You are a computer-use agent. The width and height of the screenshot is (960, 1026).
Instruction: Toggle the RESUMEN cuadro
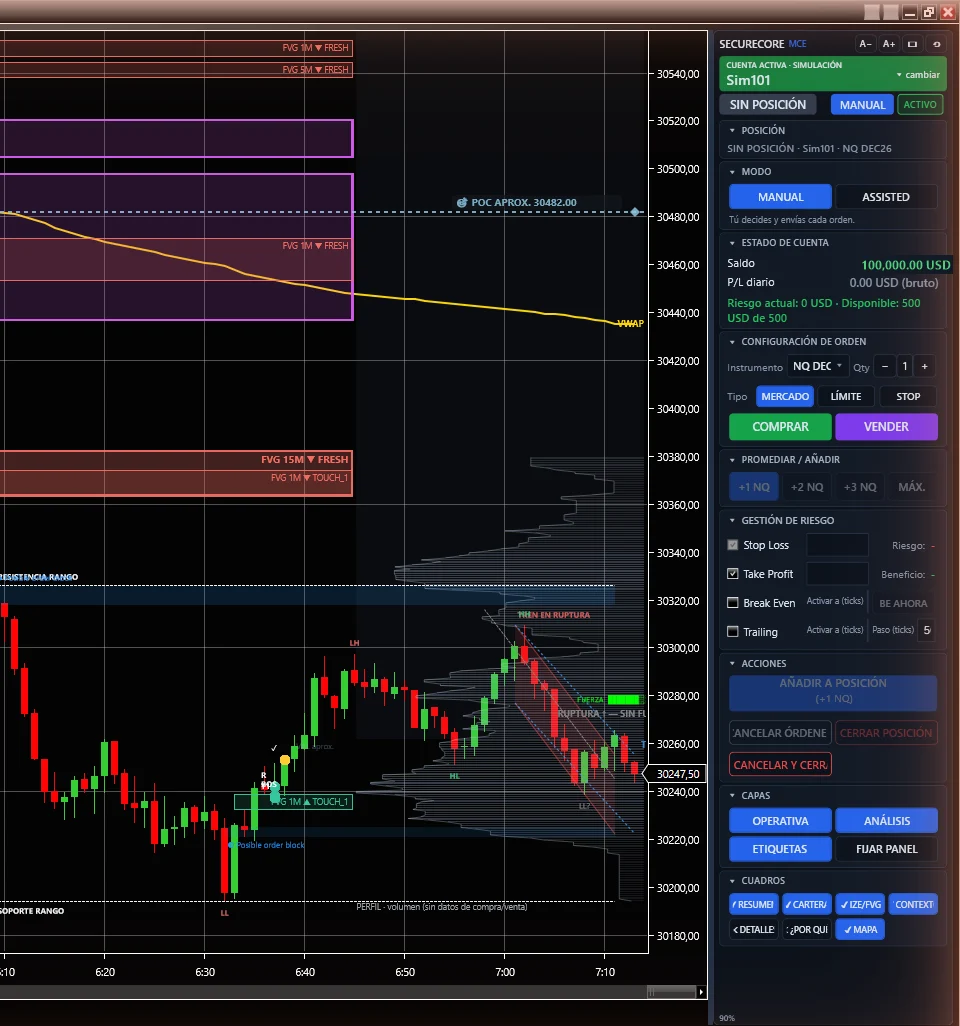point(754,904)
